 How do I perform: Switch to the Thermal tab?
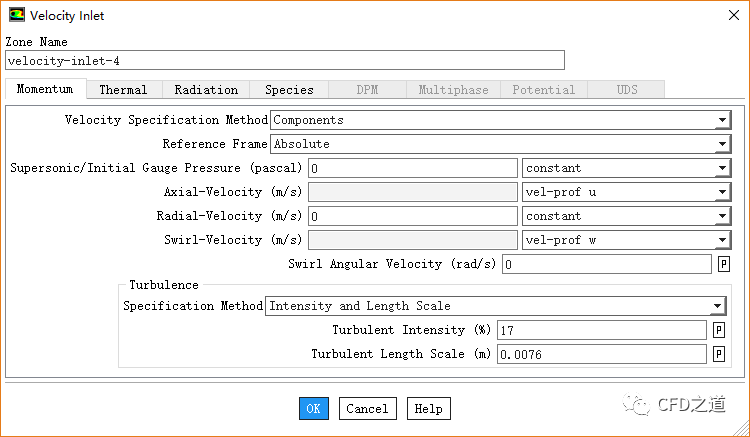click(x=123, y=90)
